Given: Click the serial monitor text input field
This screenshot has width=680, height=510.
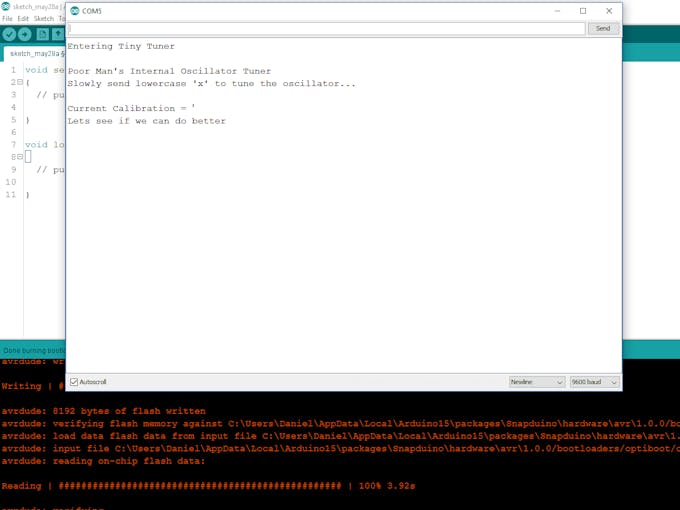Looking at the screenshot, I should [326, 29].
